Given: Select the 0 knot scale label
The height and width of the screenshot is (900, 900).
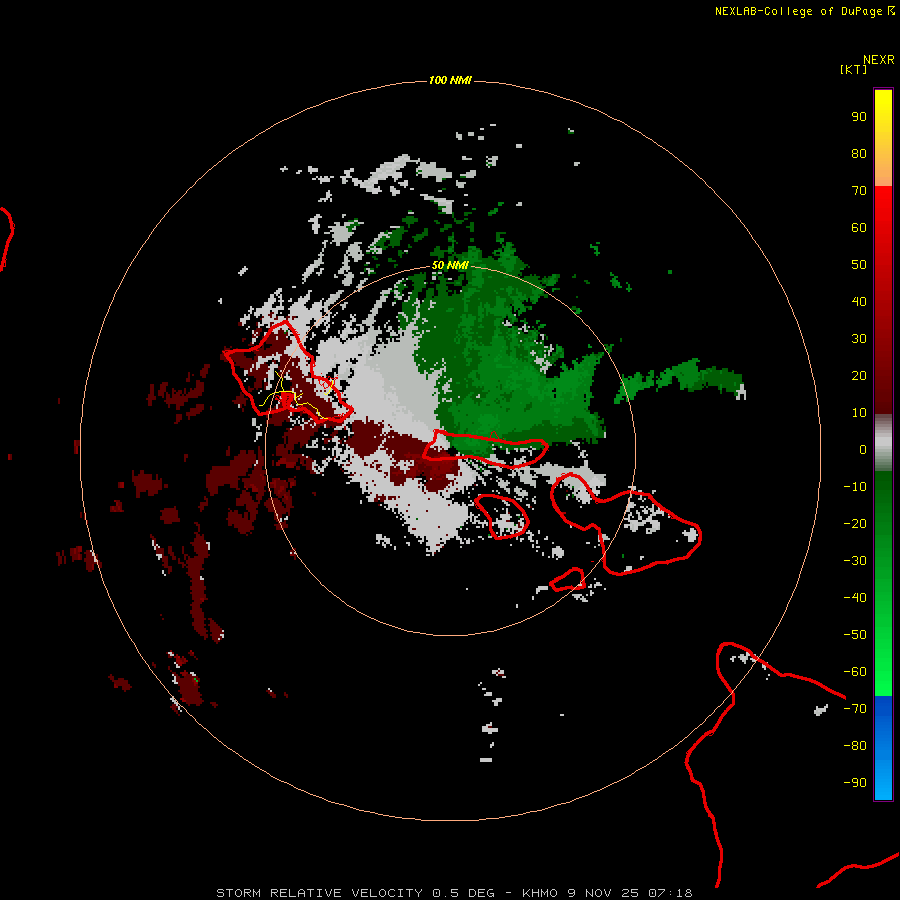Looking at the screenshot, I should point(863,450).
